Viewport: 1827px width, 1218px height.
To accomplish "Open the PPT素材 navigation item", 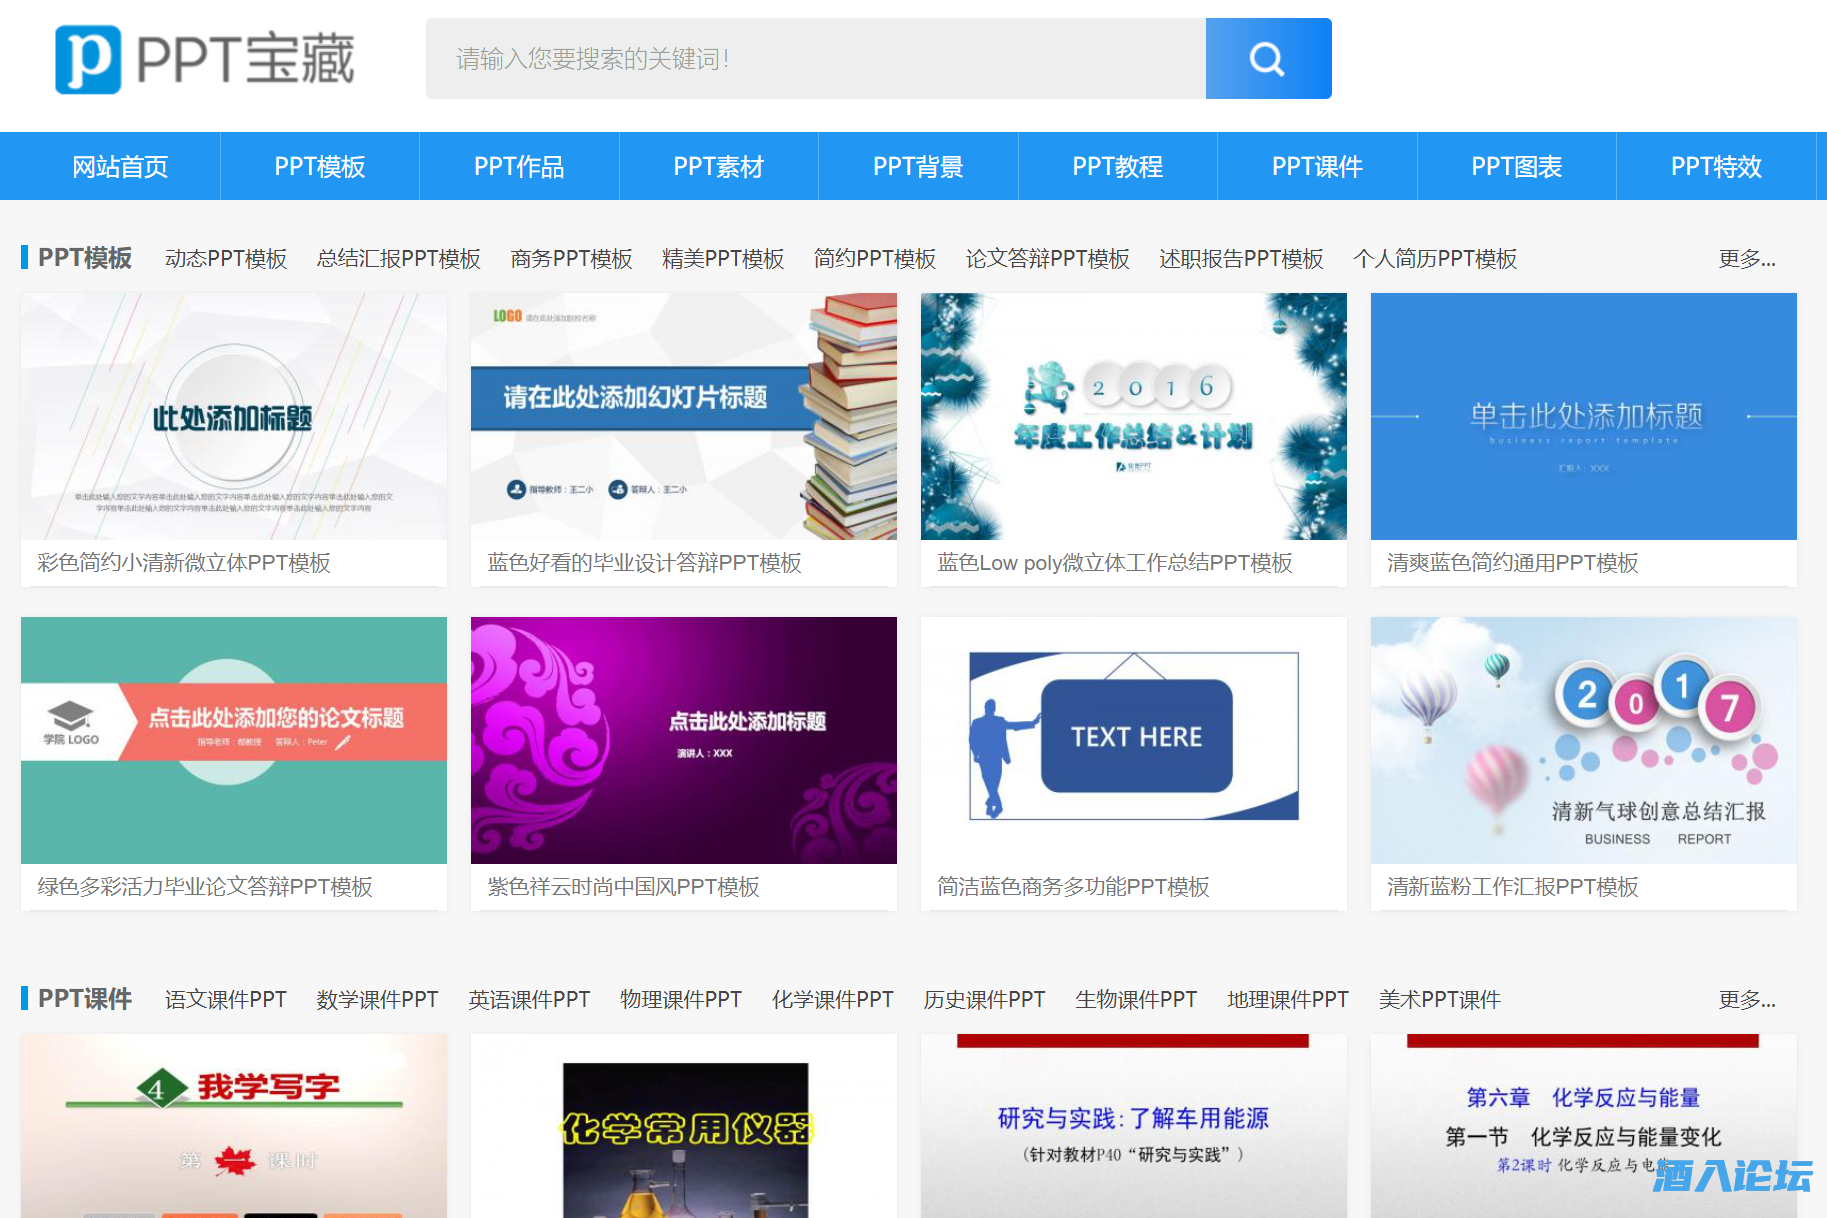I will pos(718,166).
